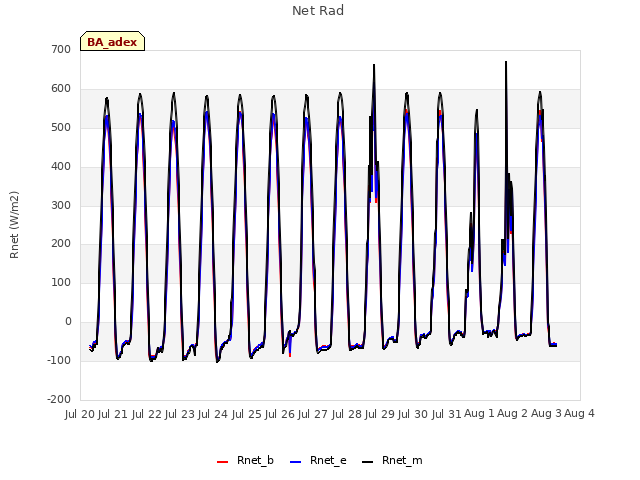Screen dimensions: 640x480
Task: Click the Aug 3 x-axis date label
Action: tap(546, 413)
